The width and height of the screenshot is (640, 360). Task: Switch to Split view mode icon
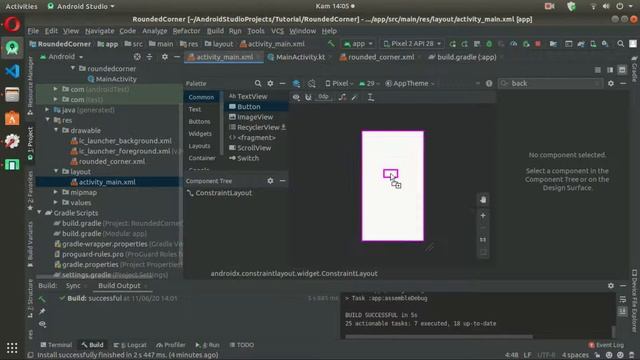(x=610, y=70)
